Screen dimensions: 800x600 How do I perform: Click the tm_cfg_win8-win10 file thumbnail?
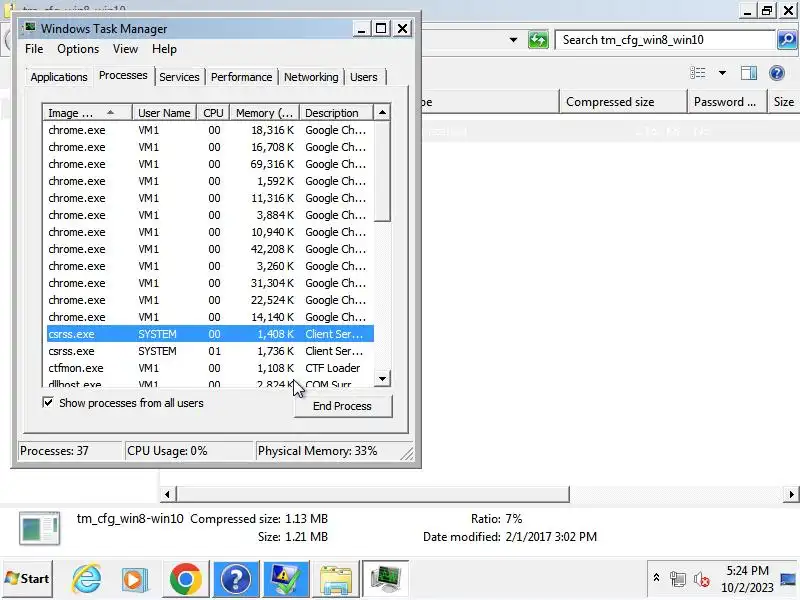(40, 528)
